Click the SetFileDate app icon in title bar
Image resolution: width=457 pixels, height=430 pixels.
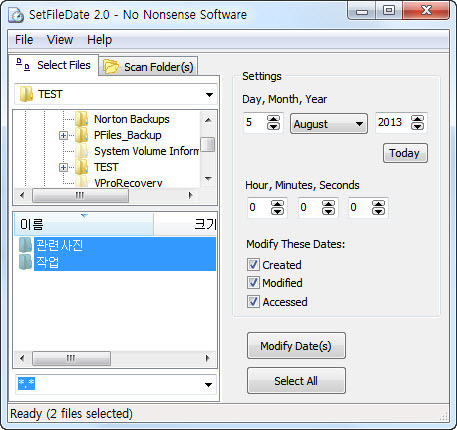tap(16, 15)
